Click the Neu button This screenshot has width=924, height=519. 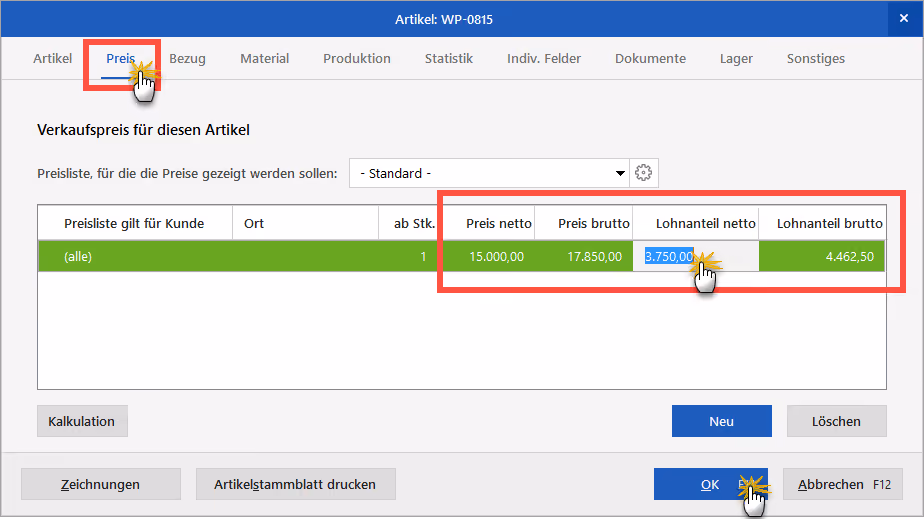click(x=721, y=421)
